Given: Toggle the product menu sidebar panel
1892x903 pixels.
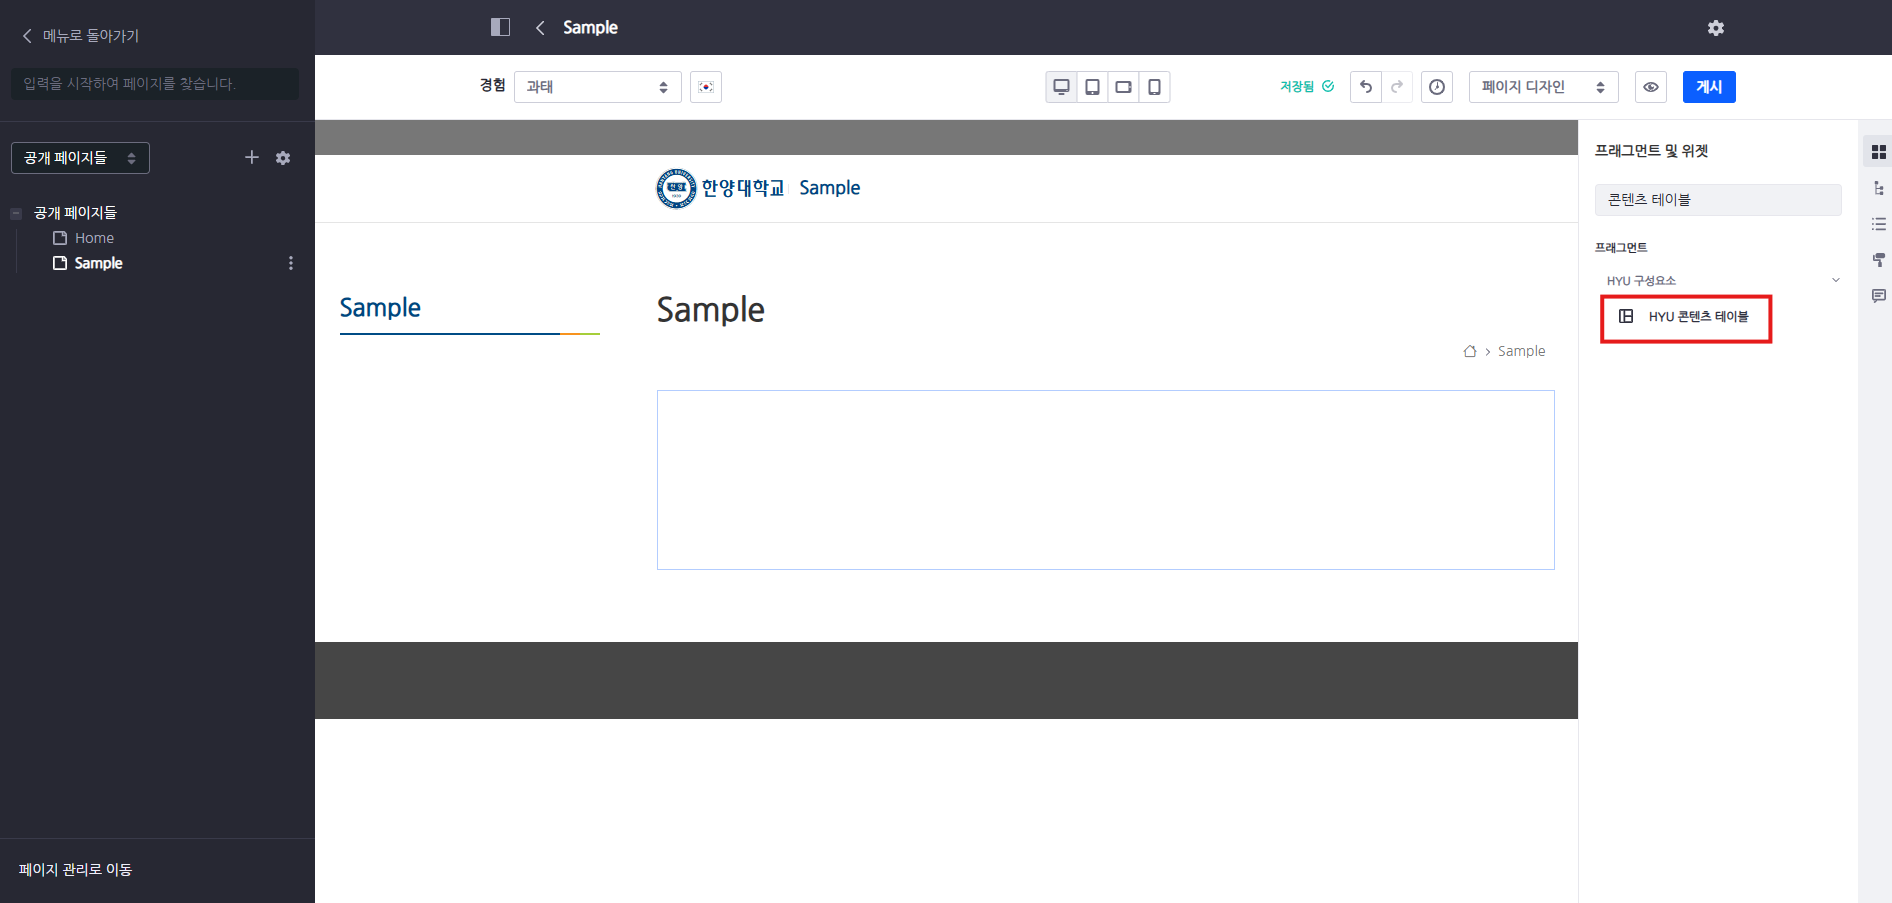Looking at the screenshot, I should pyautogui.click(x=500, y=27).
